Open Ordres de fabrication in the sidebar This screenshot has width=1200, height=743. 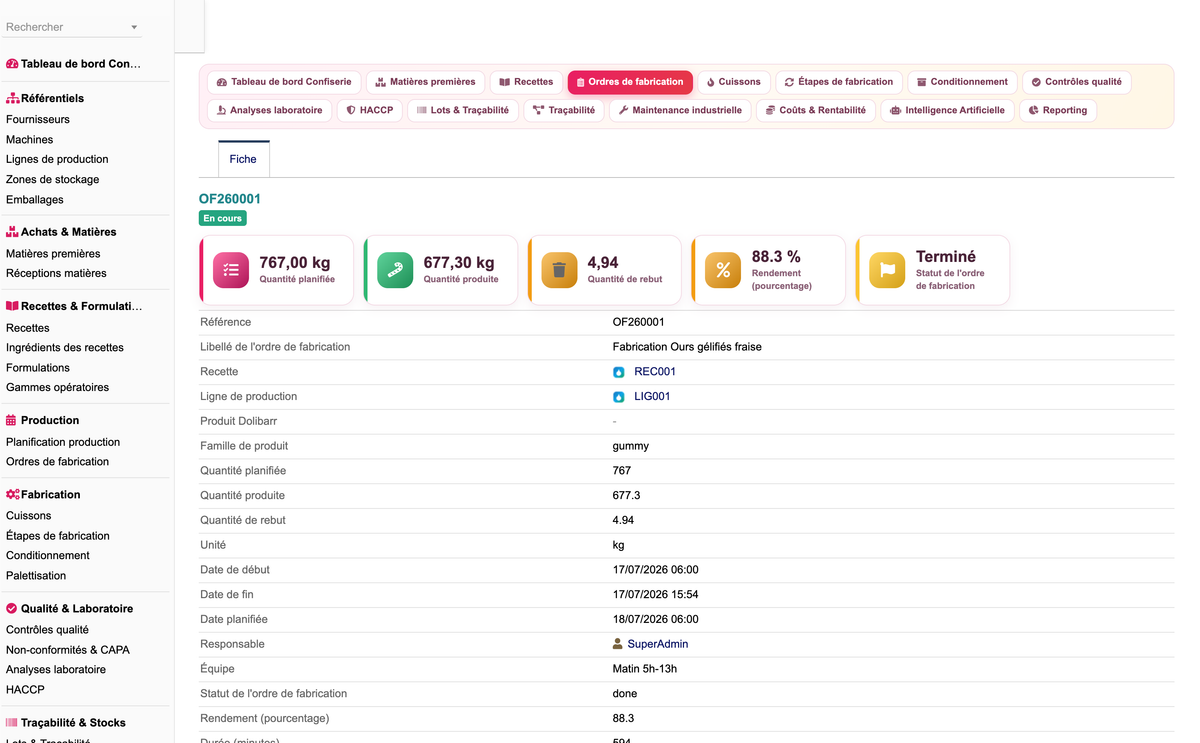[58, 461]
